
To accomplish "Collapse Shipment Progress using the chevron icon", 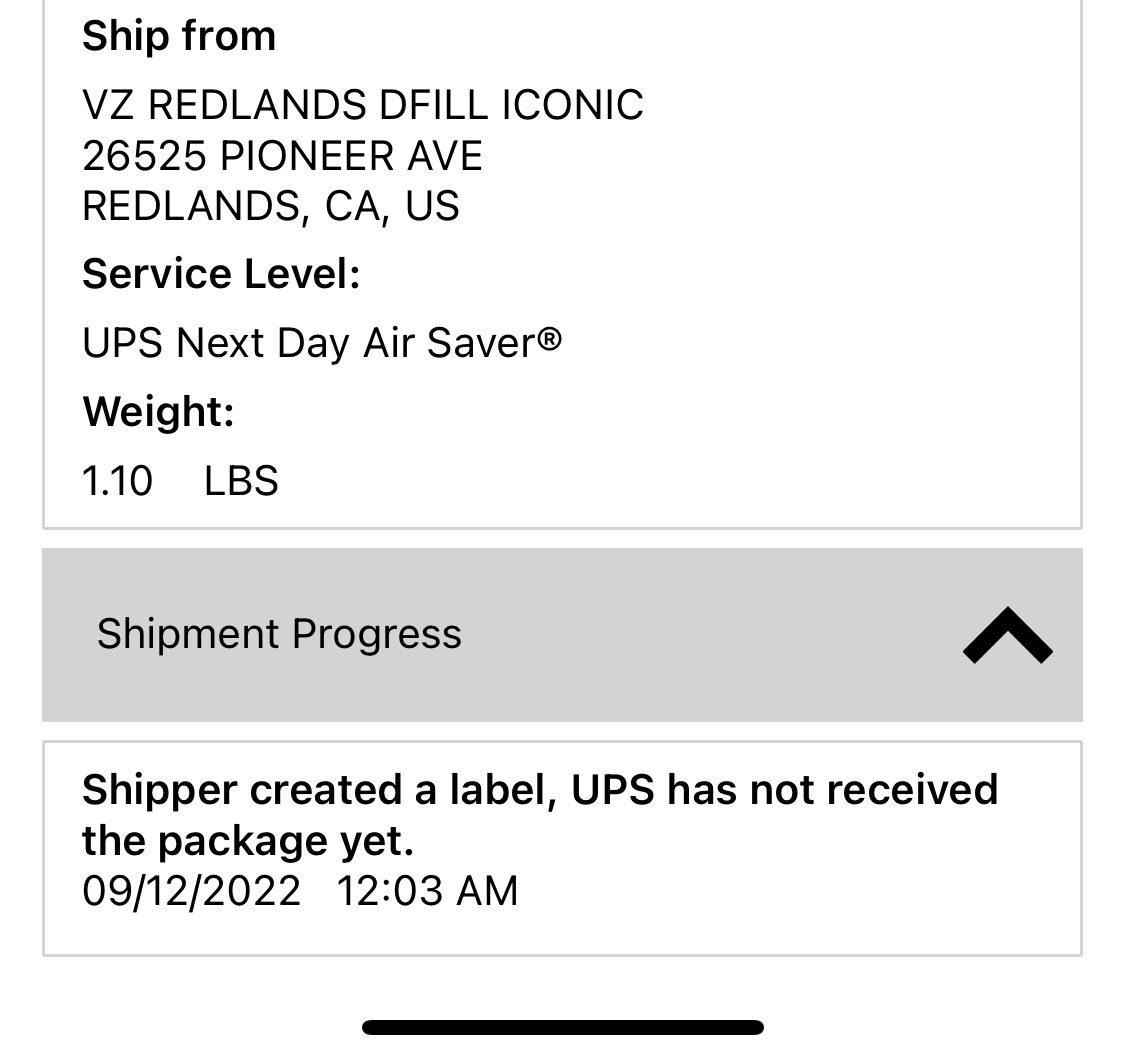I will [1007, 636].
